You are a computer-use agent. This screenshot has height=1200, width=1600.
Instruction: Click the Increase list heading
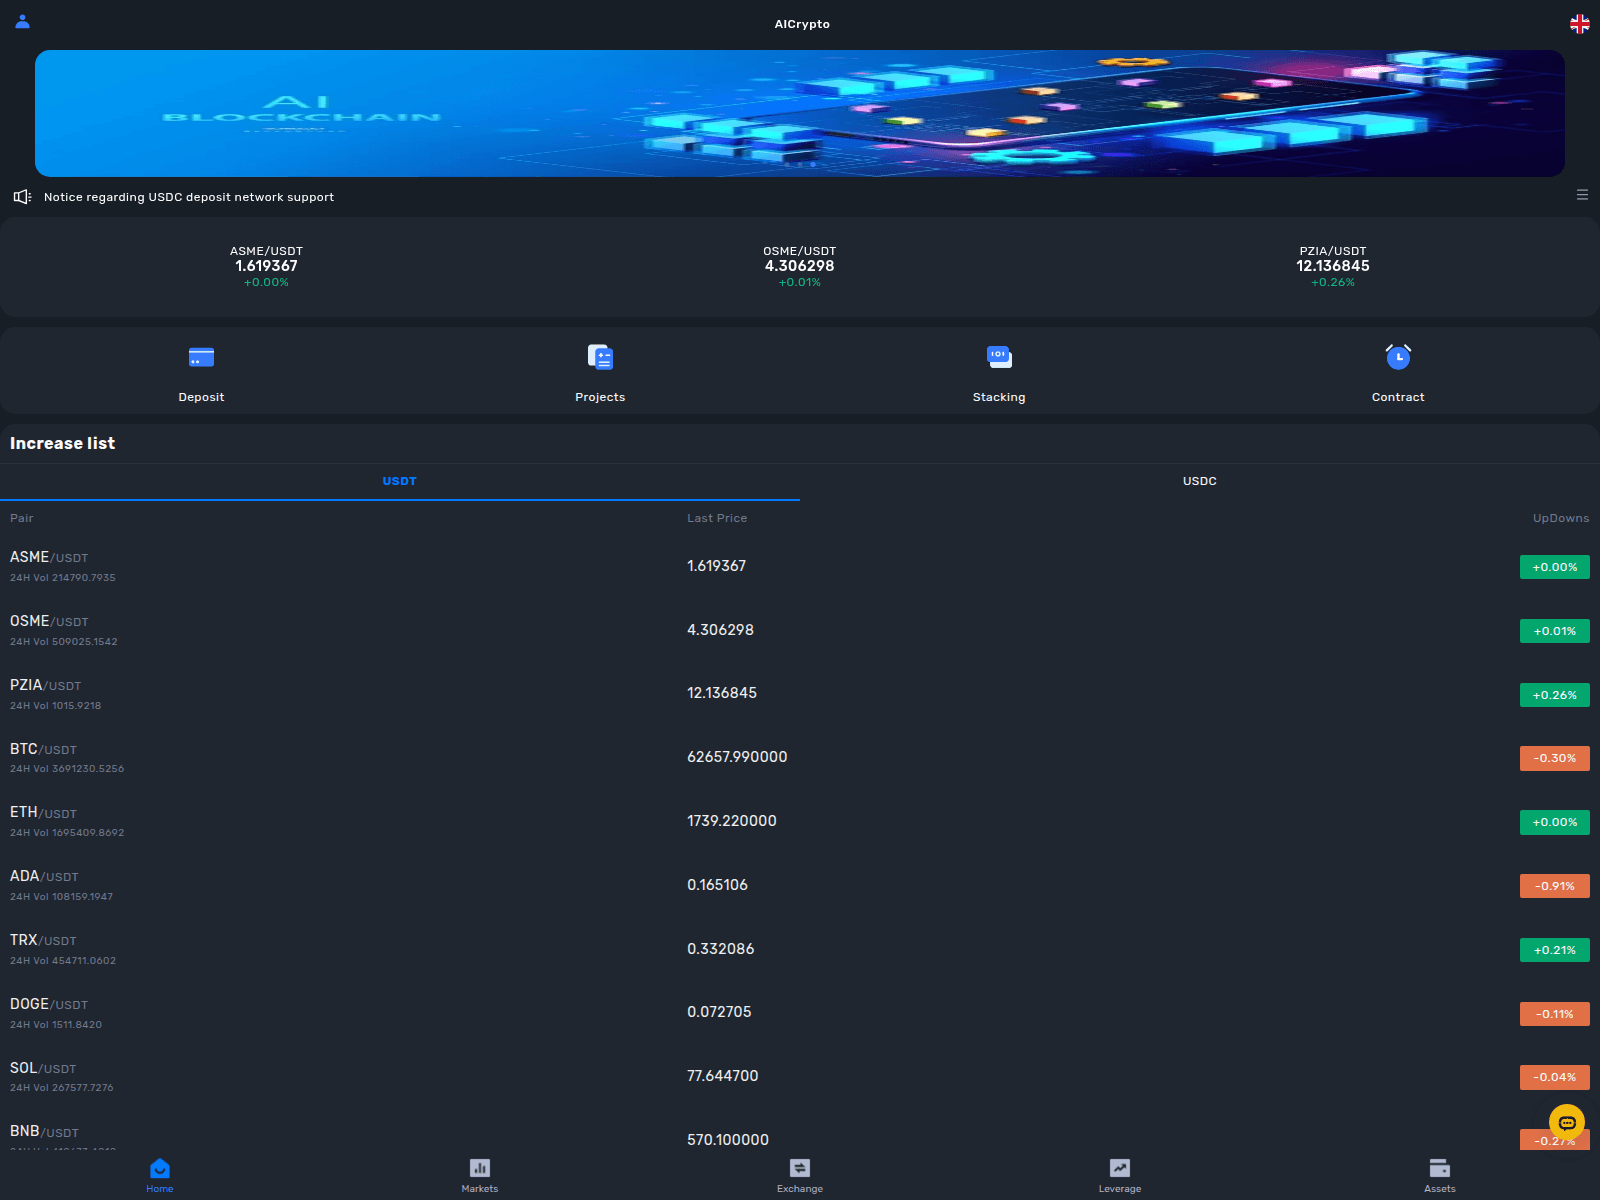[x=62, y=443]
